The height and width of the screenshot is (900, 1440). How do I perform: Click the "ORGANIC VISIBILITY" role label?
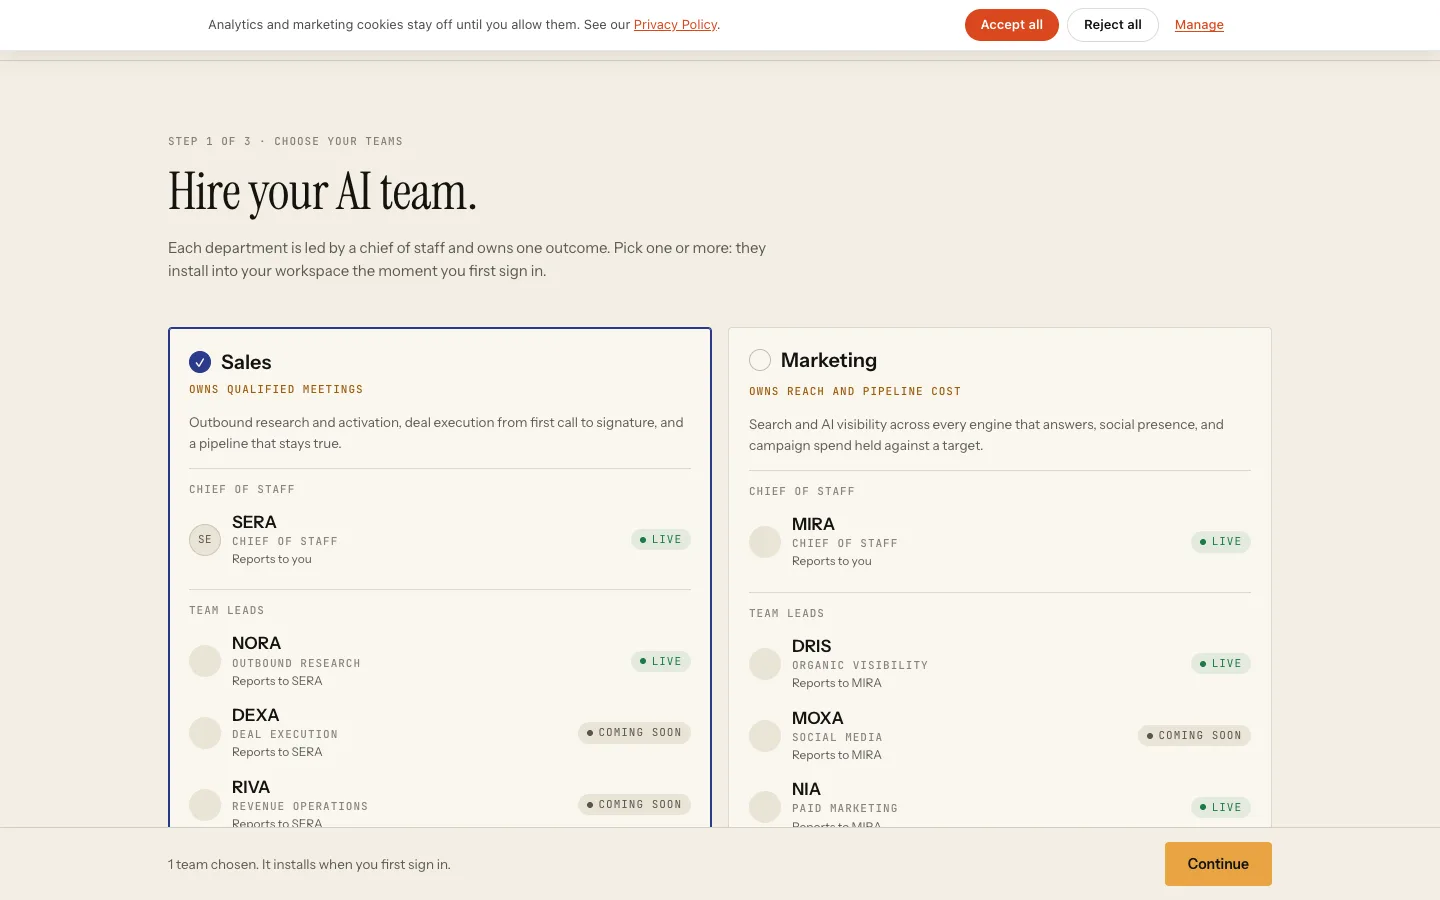(x=860, y=666)
